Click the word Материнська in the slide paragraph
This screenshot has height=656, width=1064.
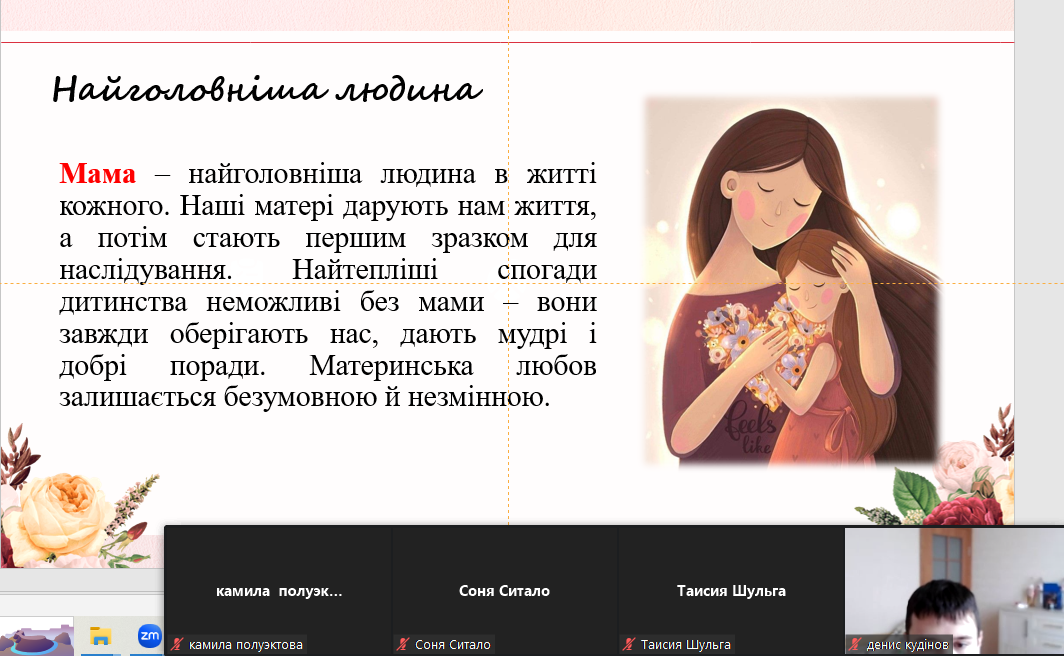pos(392,366)
